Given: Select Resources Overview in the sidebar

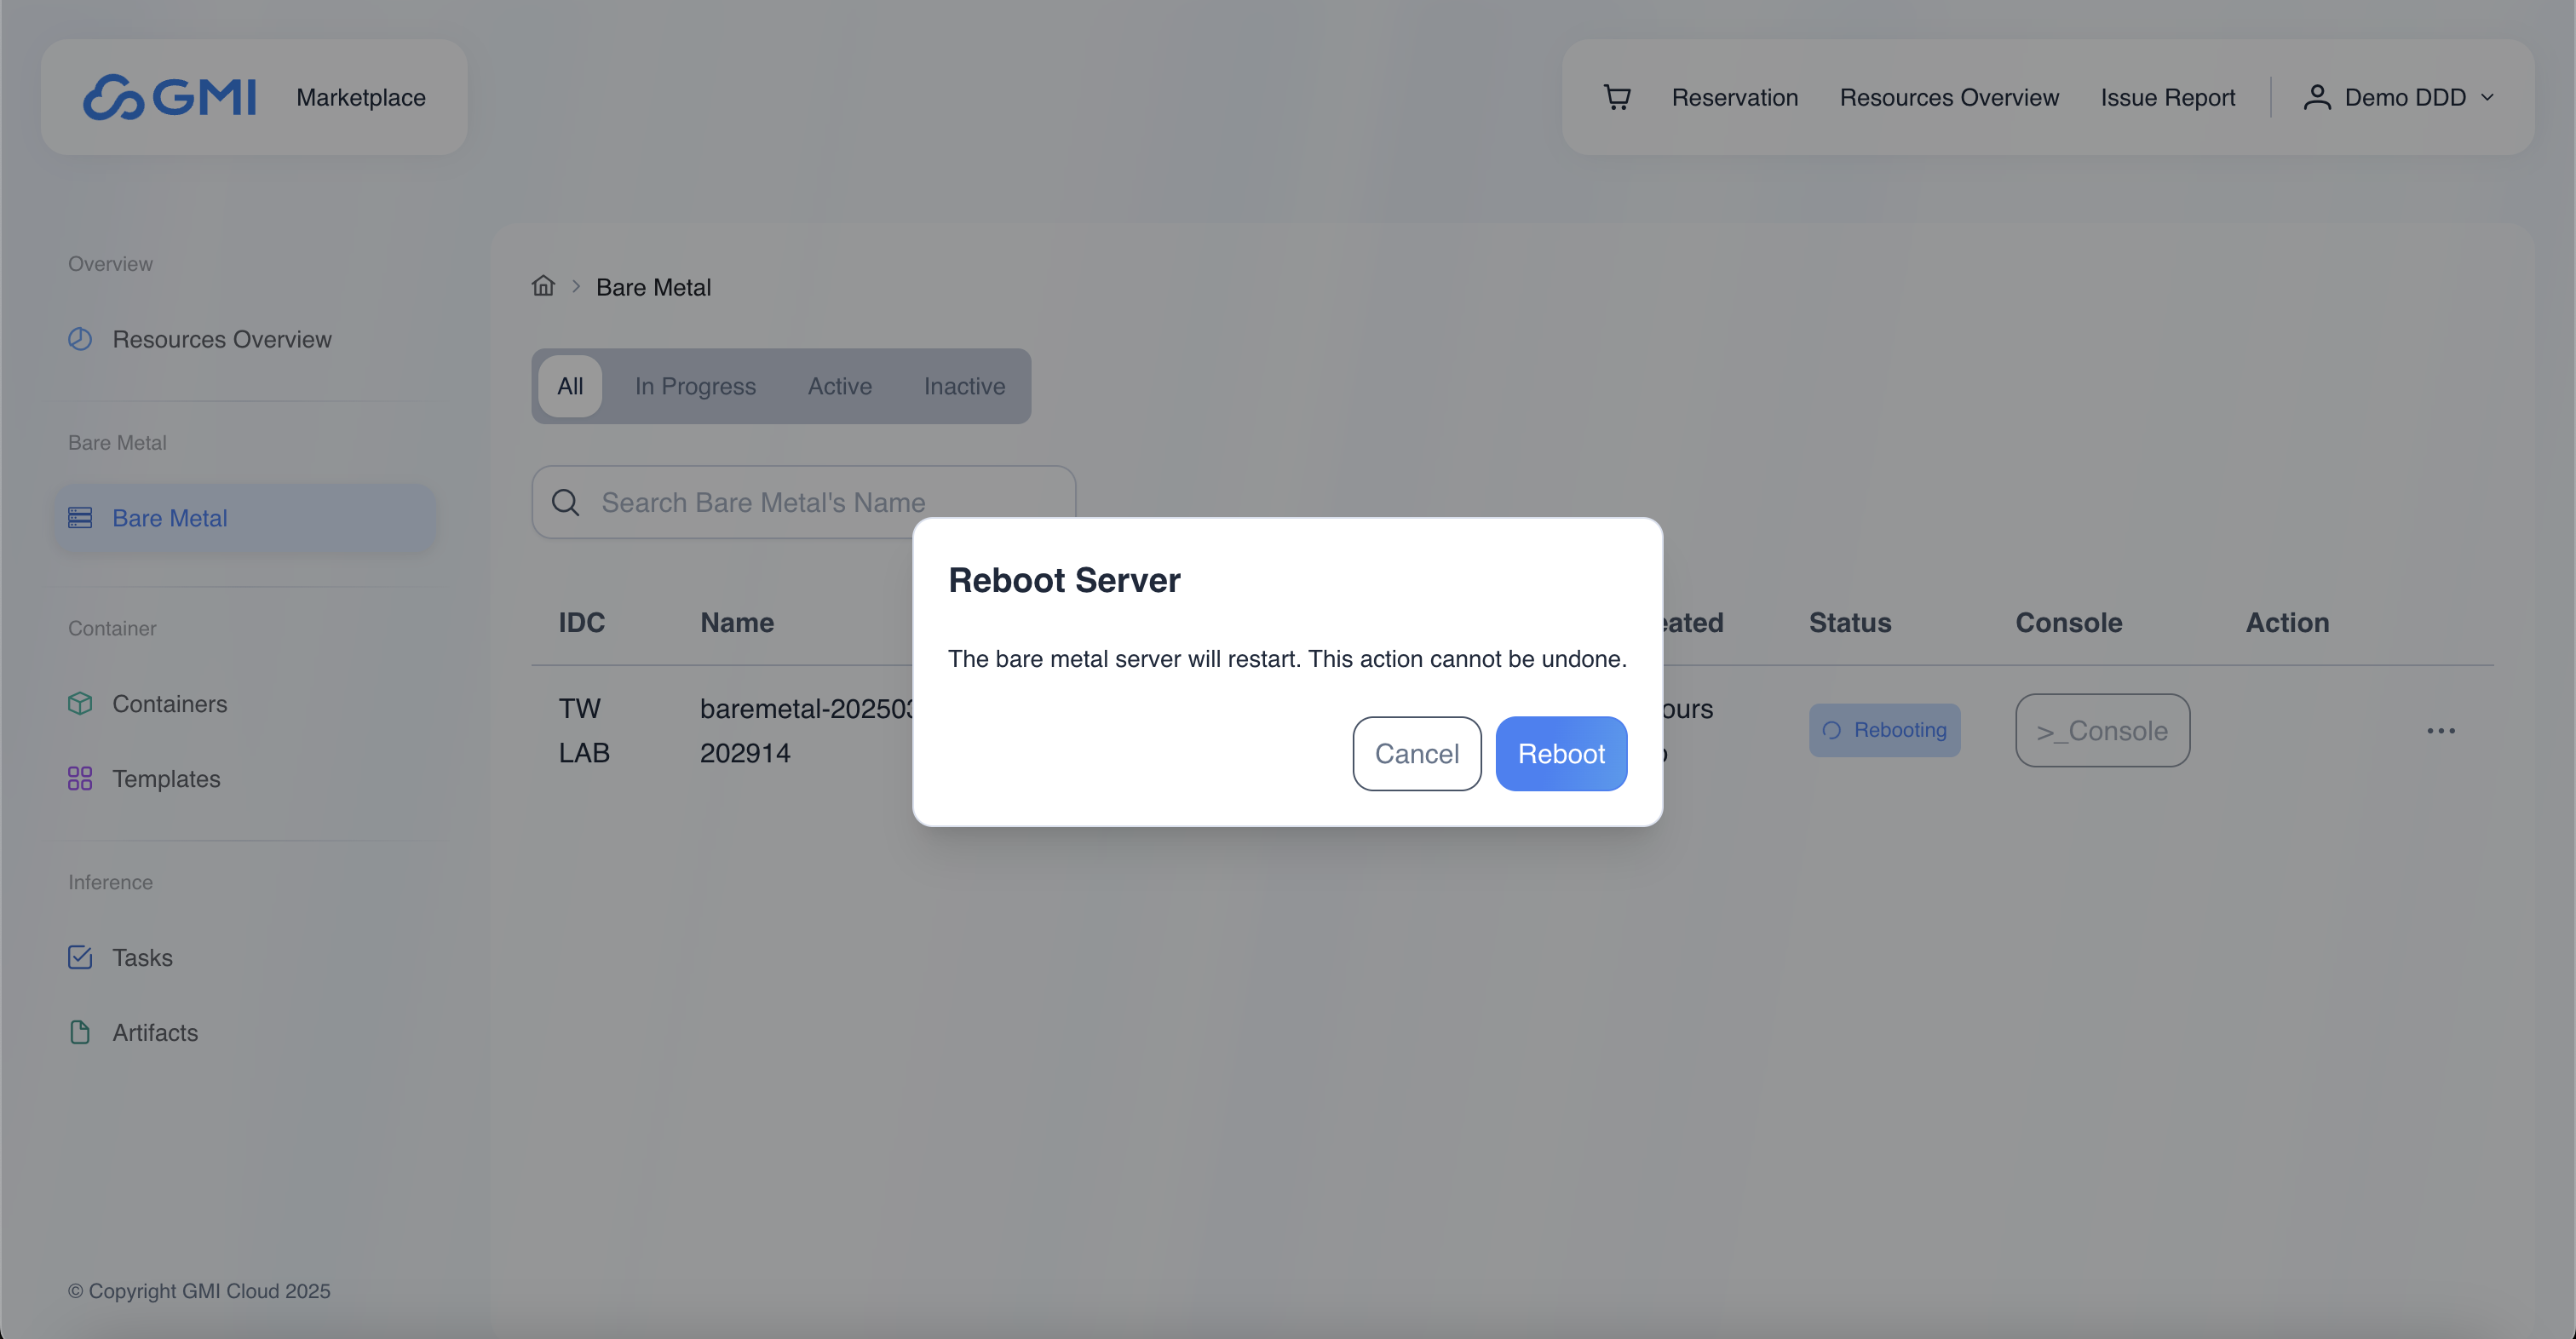Looking at the screenshot, I should pos(245,339).
